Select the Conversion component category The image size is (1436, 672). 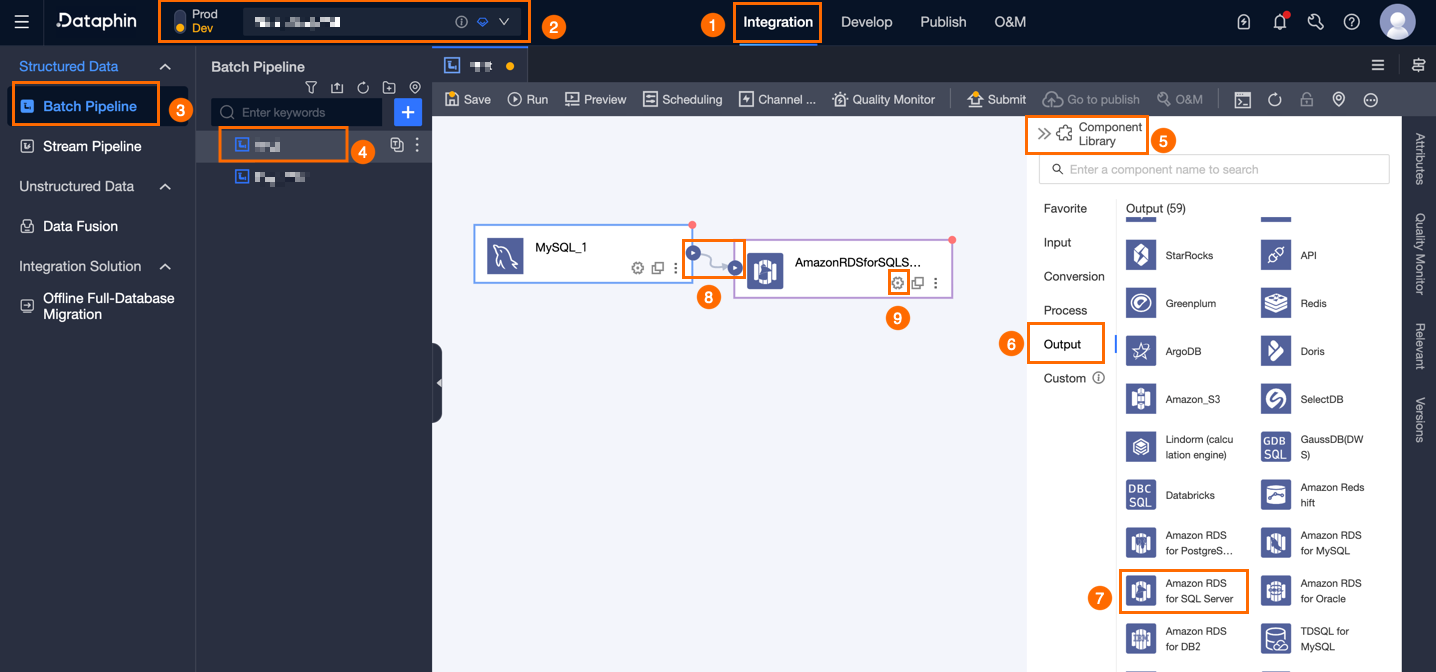[1074, 276]
